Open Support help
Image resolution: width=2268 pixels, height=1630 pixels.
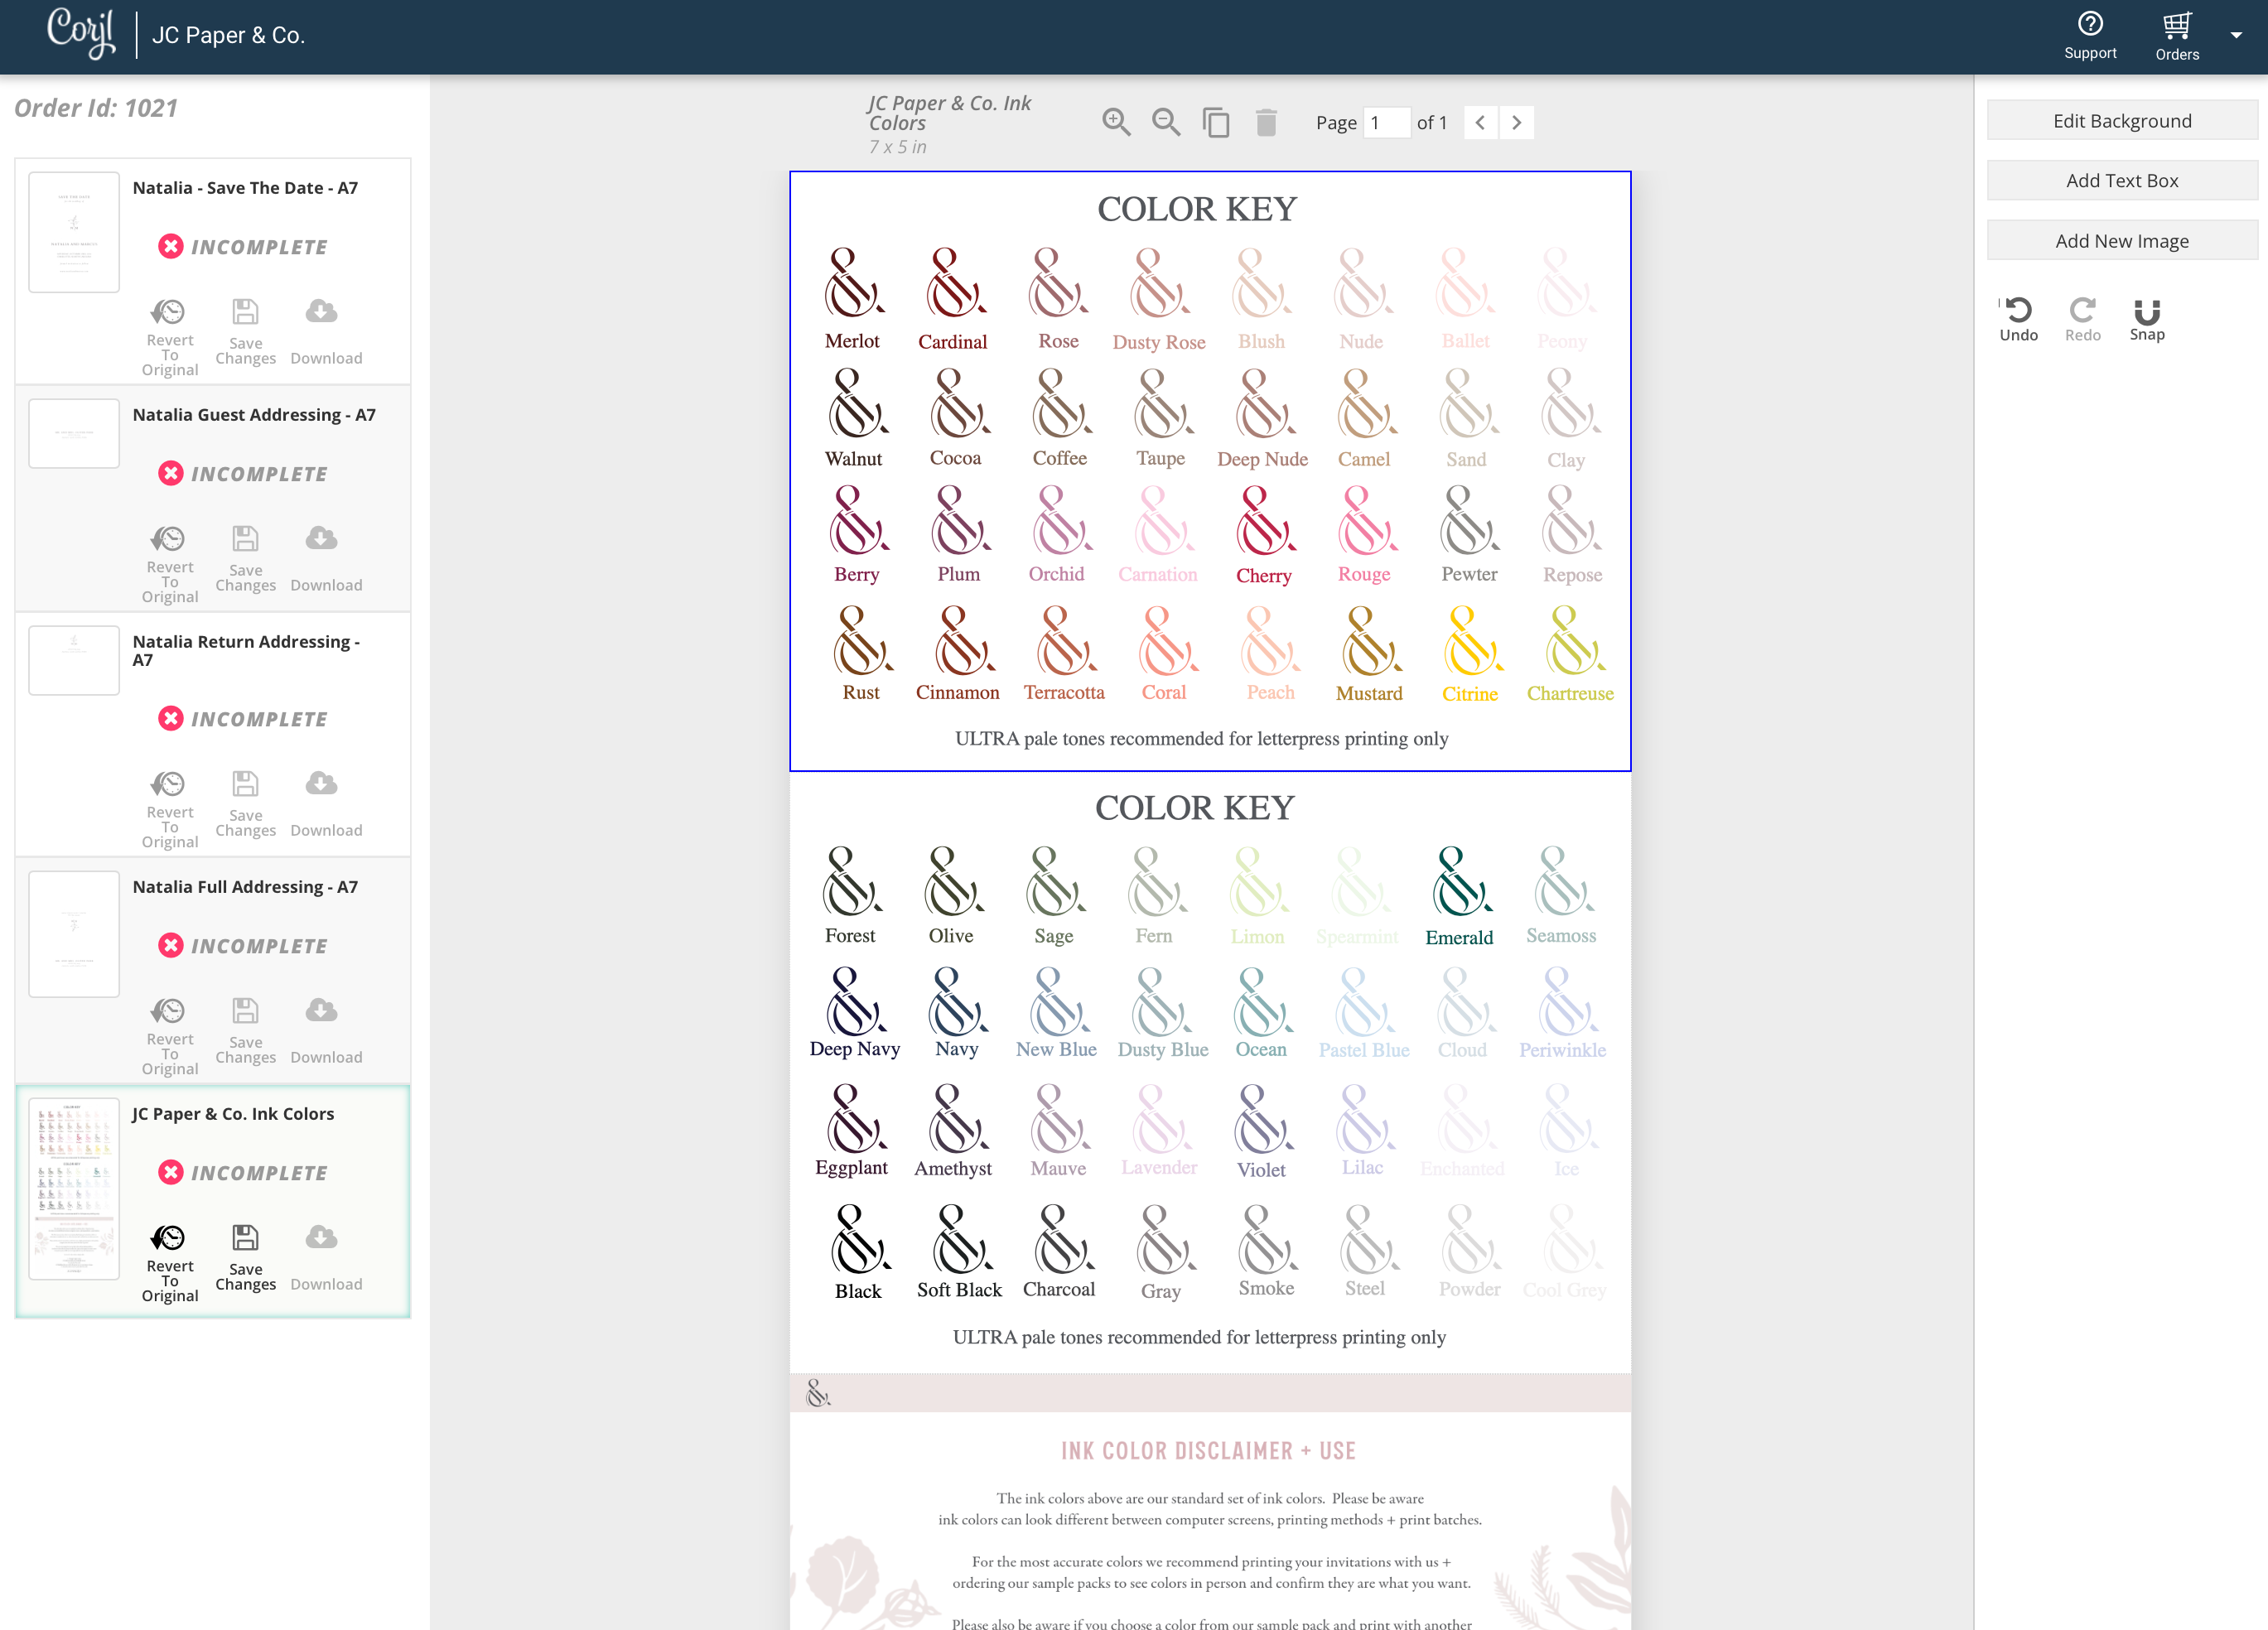point(2090,33)
